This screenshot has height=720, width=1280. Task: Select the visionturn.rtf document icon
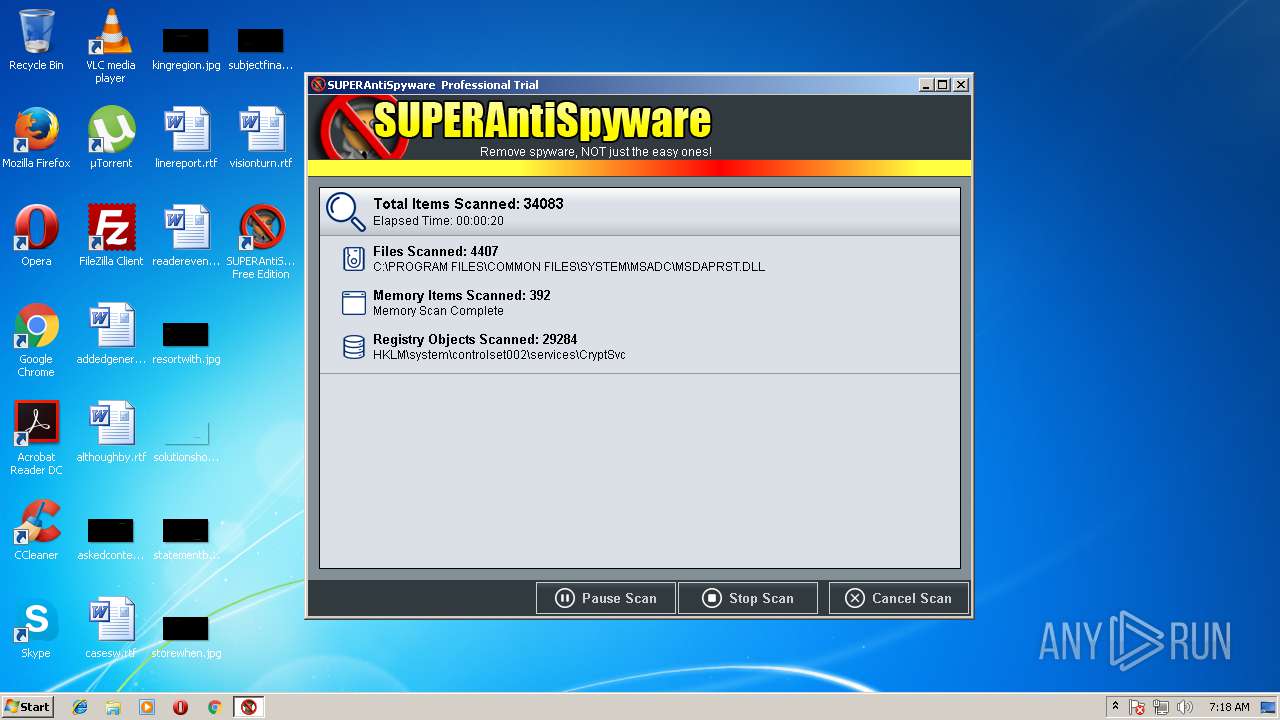point(260,138)
